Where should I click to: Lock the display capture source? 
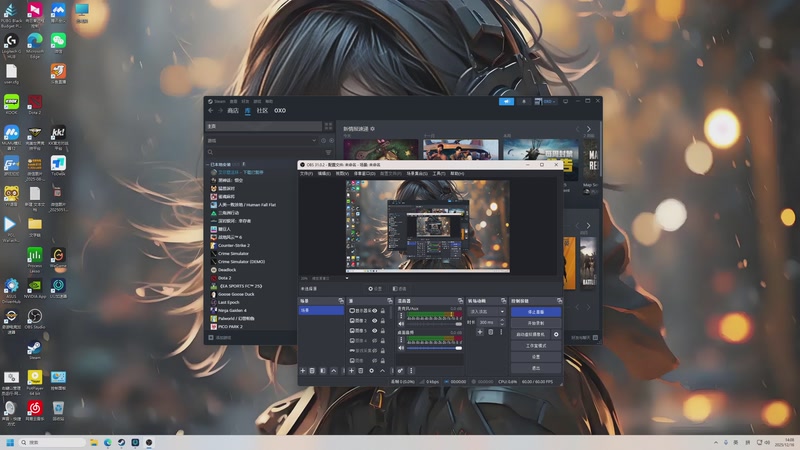click(x=383, y=311)
